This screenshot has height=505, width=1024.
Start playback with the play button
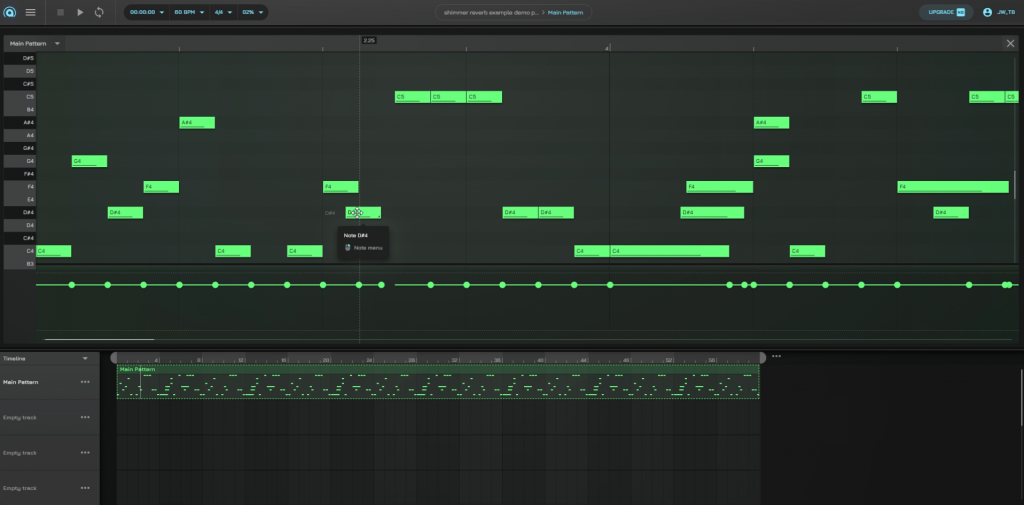[x=80, y=12]
